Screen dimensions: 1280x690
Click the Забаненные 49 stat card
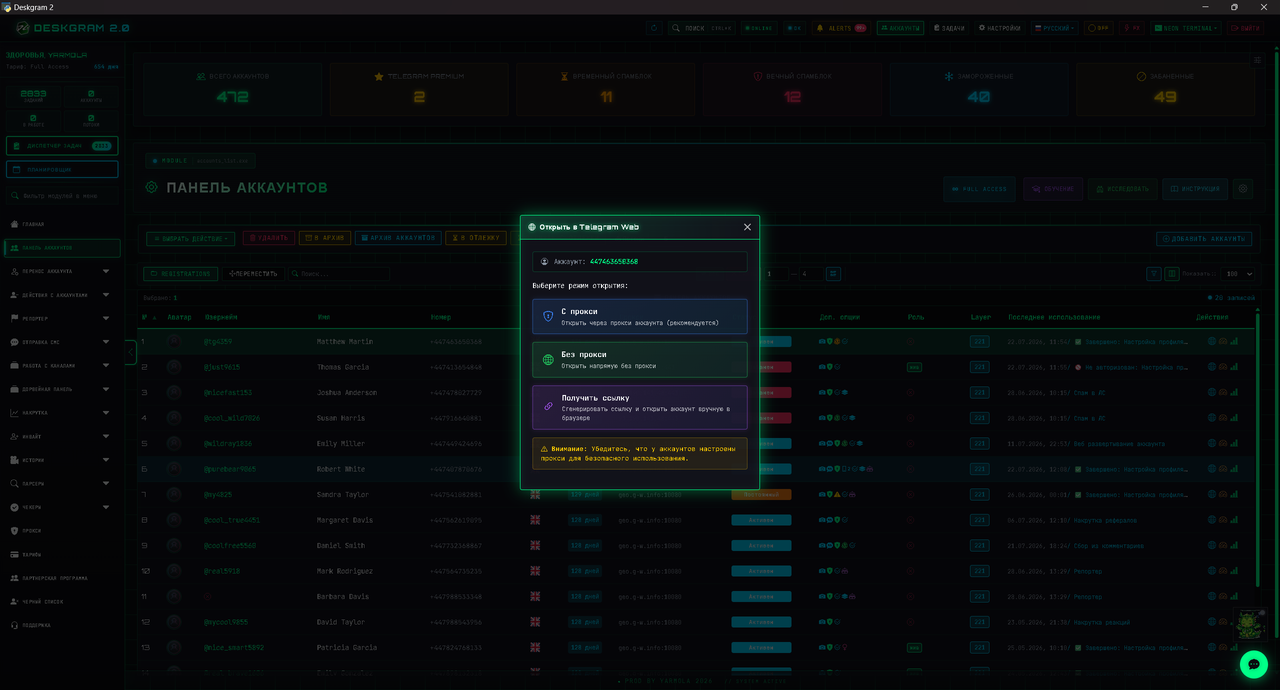coord(1165,89)
